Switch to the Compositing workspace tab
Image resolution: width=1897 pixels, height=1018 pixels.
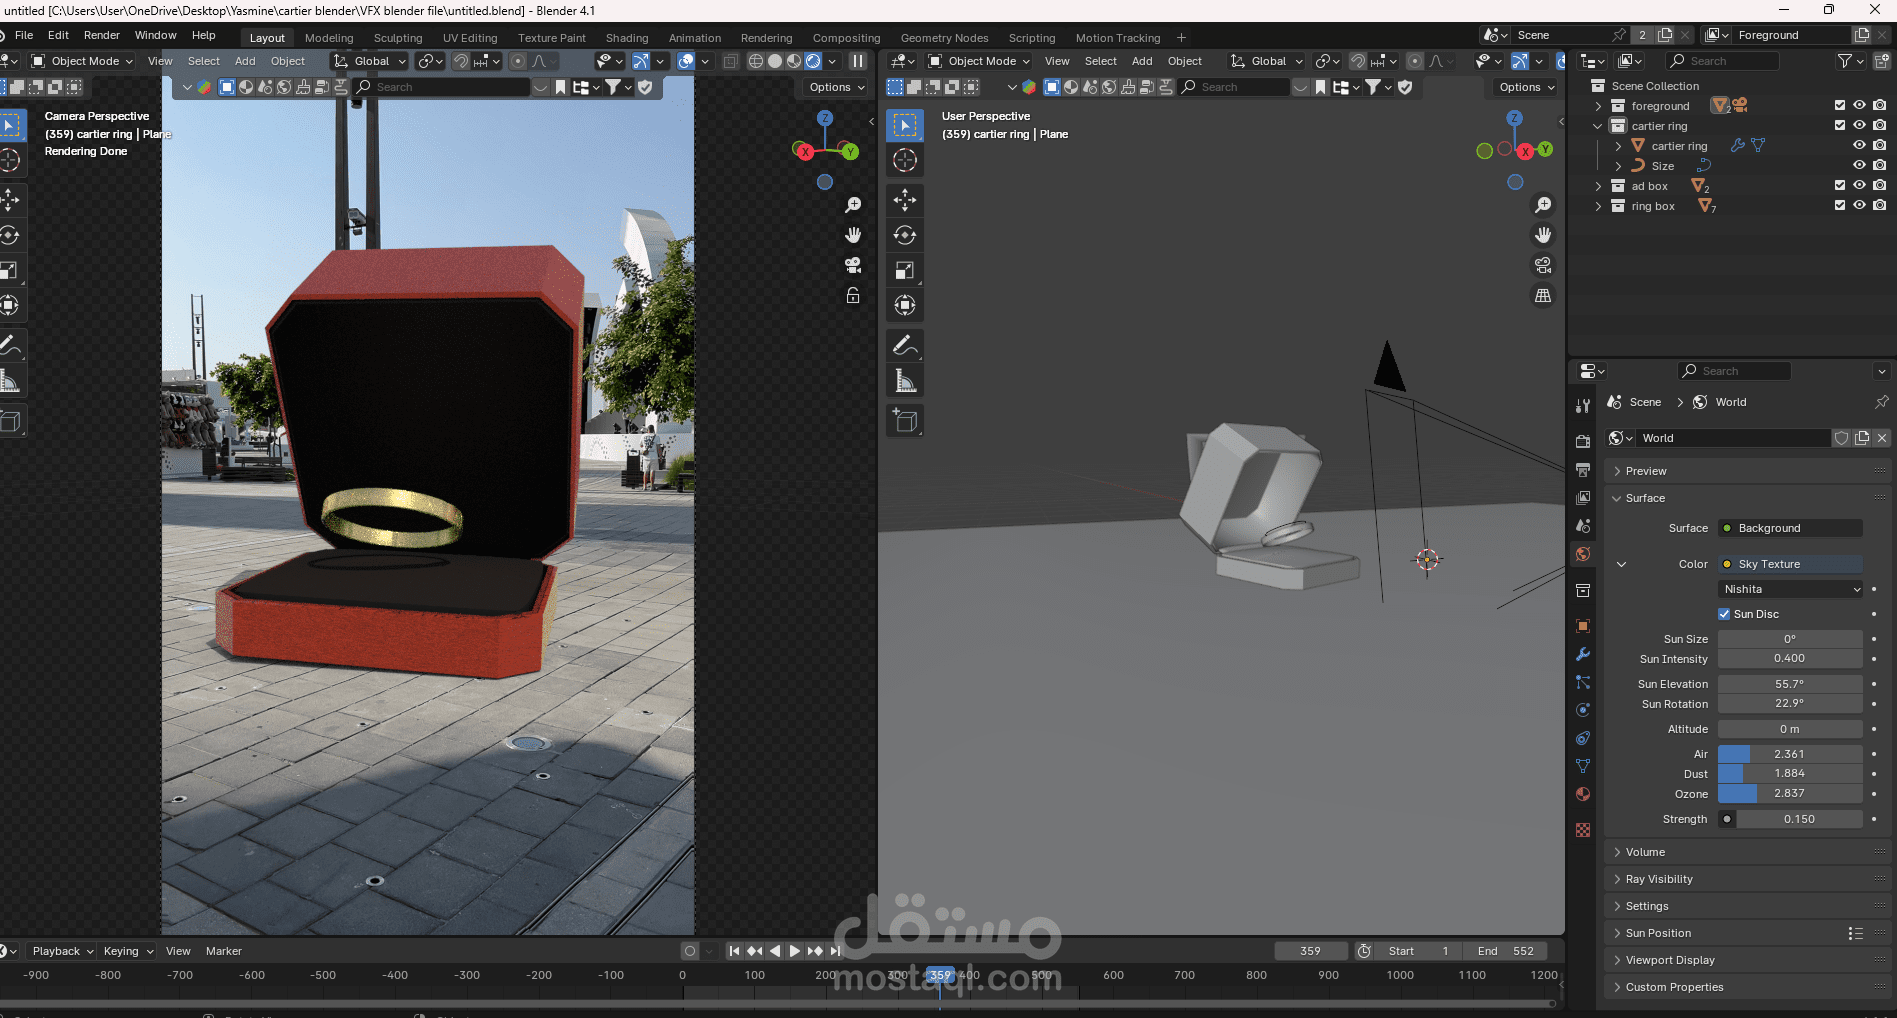(846, 38)
